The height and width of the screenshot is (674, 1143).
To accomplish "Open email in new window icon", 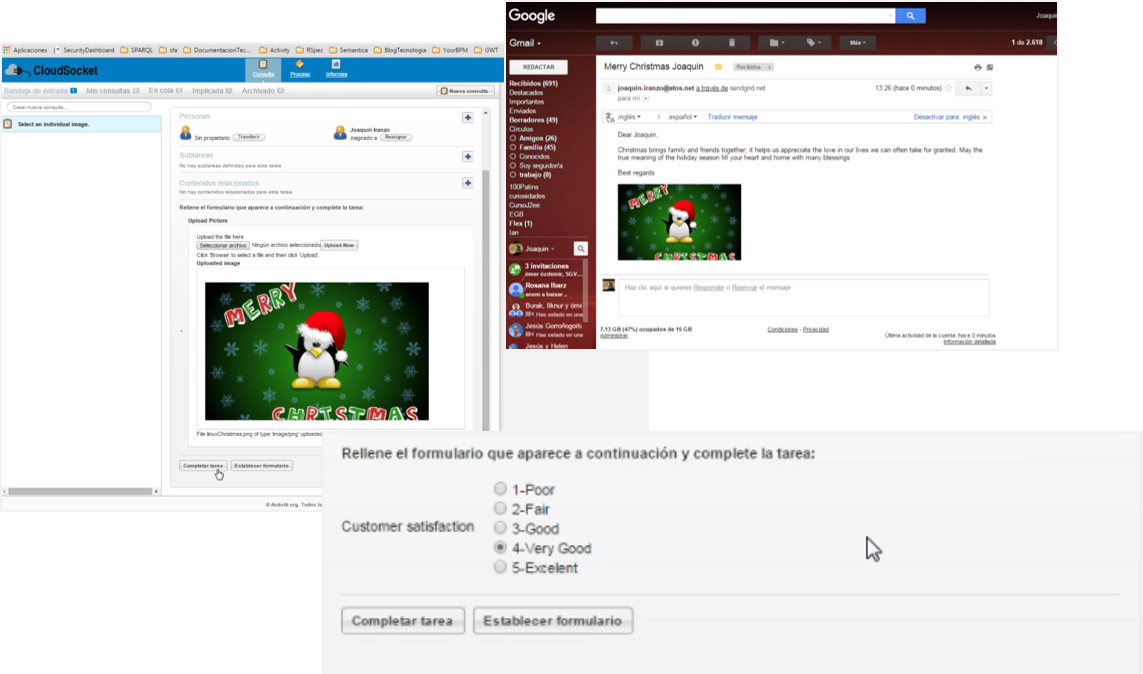I will pyautogui.click(x=990, y=67).
